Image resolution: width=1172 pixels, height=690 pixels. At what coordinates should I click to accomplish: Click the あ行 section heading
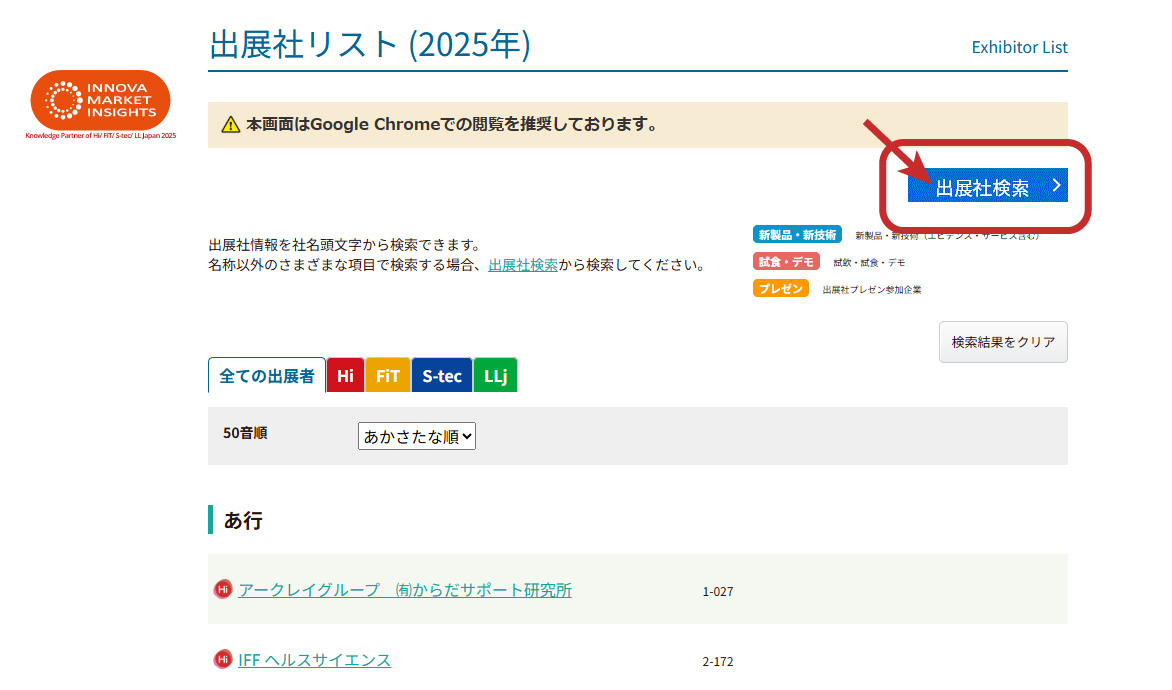tap(243, 520)
